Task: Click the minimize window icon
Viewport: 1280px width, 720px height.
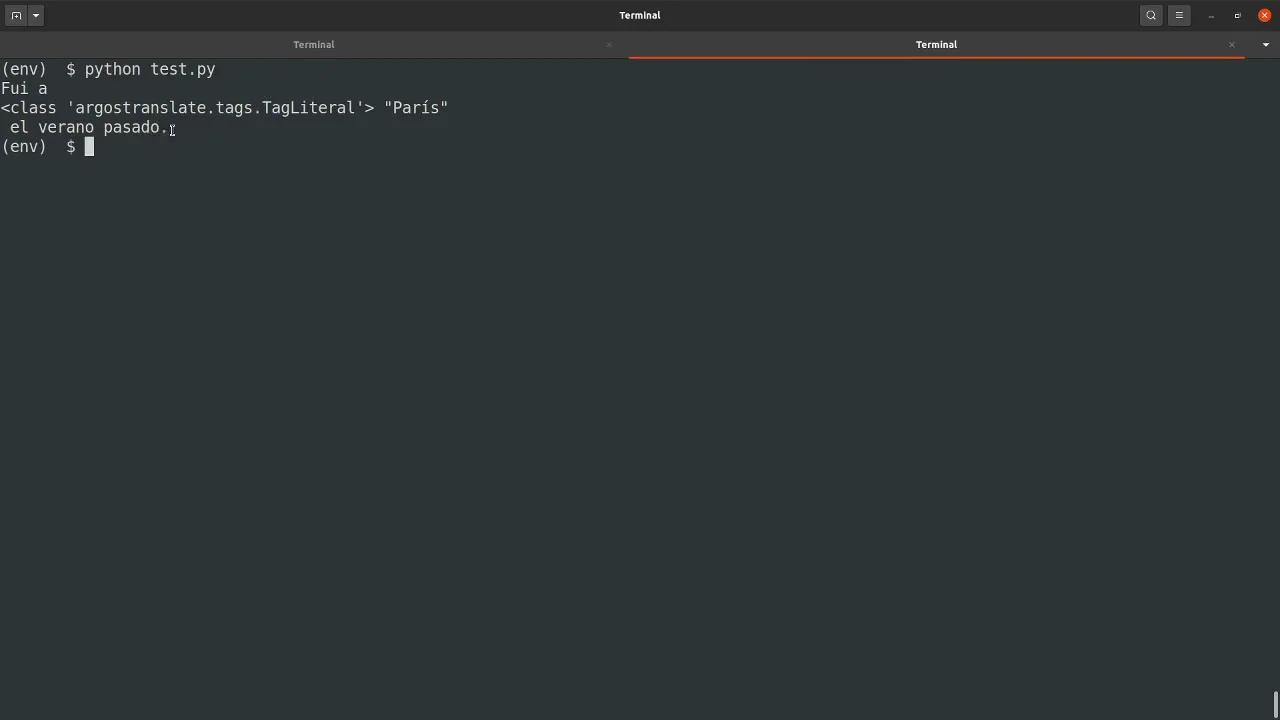Action: 1210,15
